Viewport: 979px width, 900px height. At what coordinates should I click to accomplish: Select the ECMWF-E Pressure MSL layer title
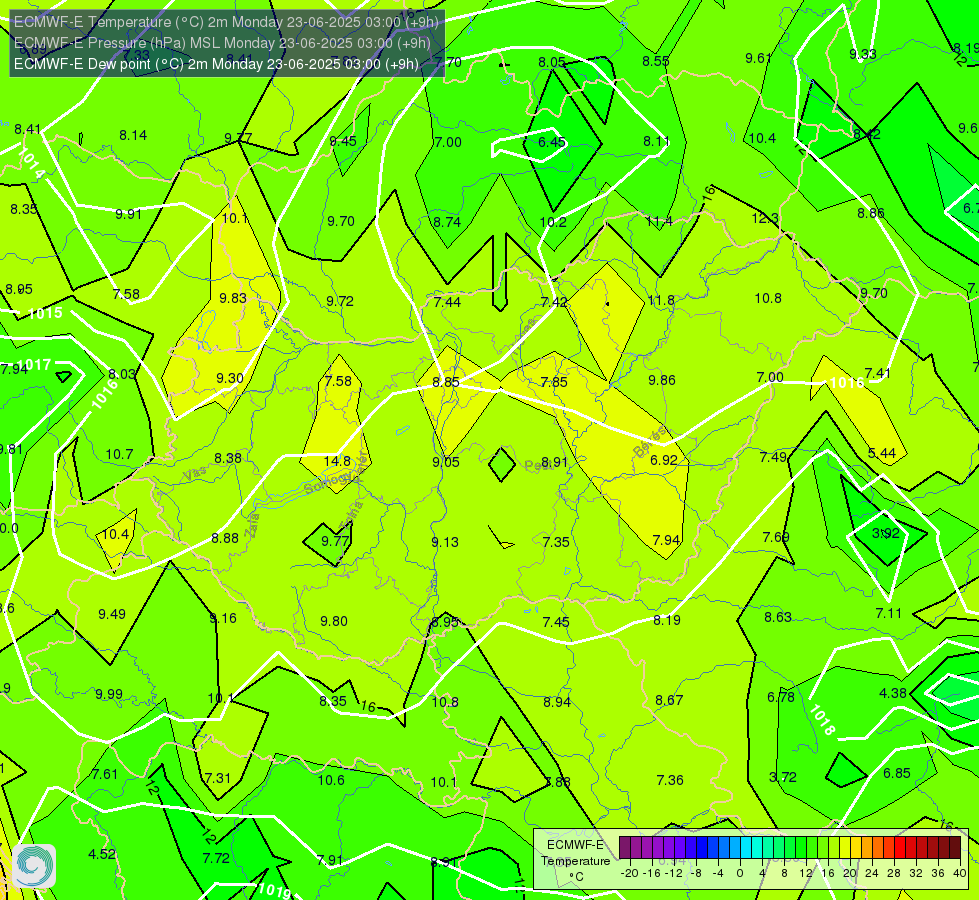point(222,43)
